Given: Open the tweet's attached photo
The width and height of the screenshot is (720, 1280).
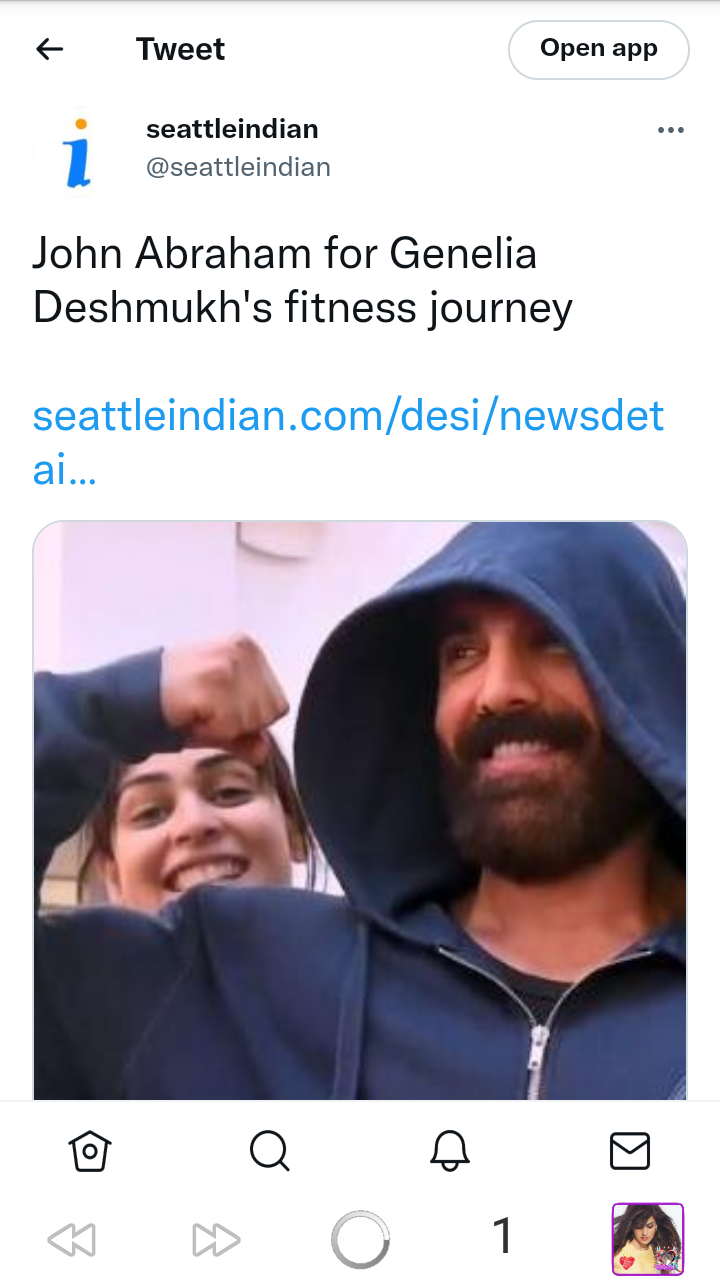Looking at the screenshot, I should point(360,810).
